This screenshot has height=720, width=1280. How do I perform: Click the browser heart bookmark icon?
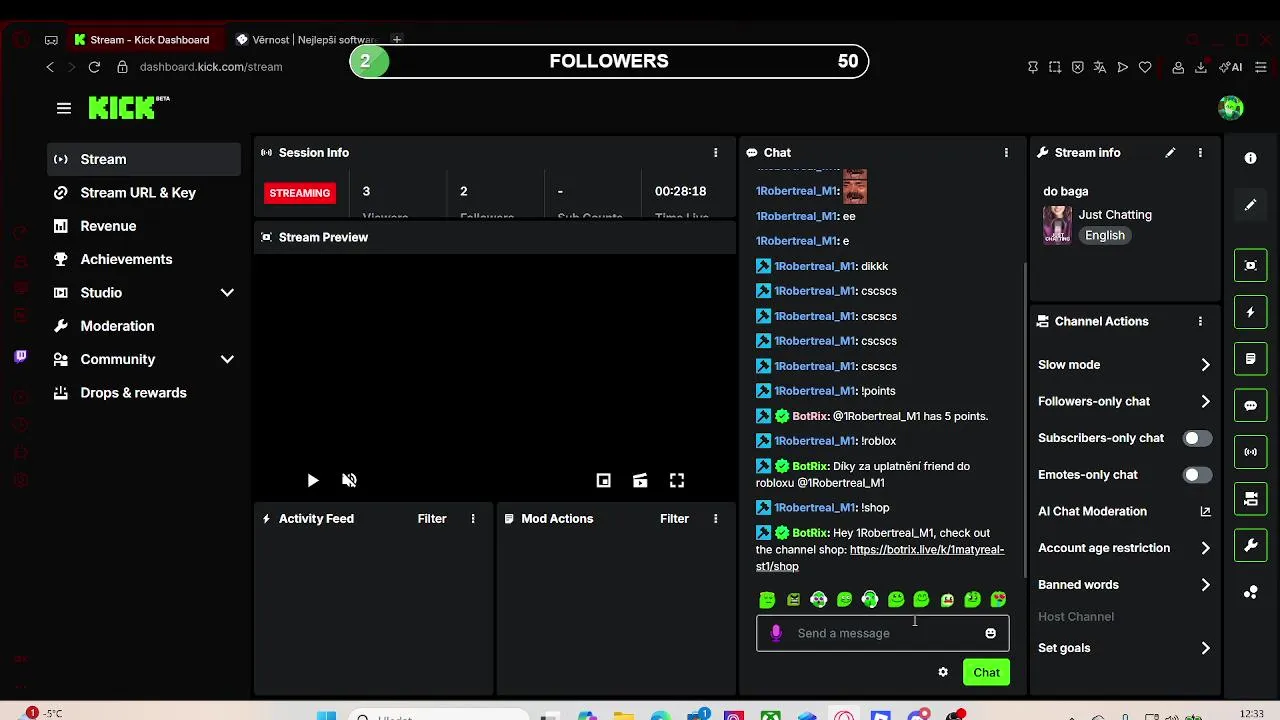click(x=1145, y=67)
